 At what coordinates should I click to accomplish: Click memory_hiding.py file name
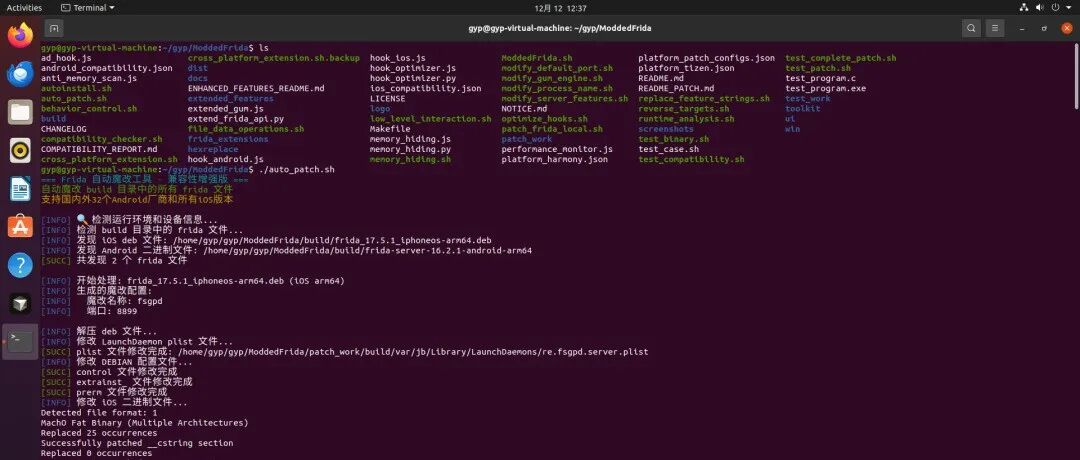411,149
